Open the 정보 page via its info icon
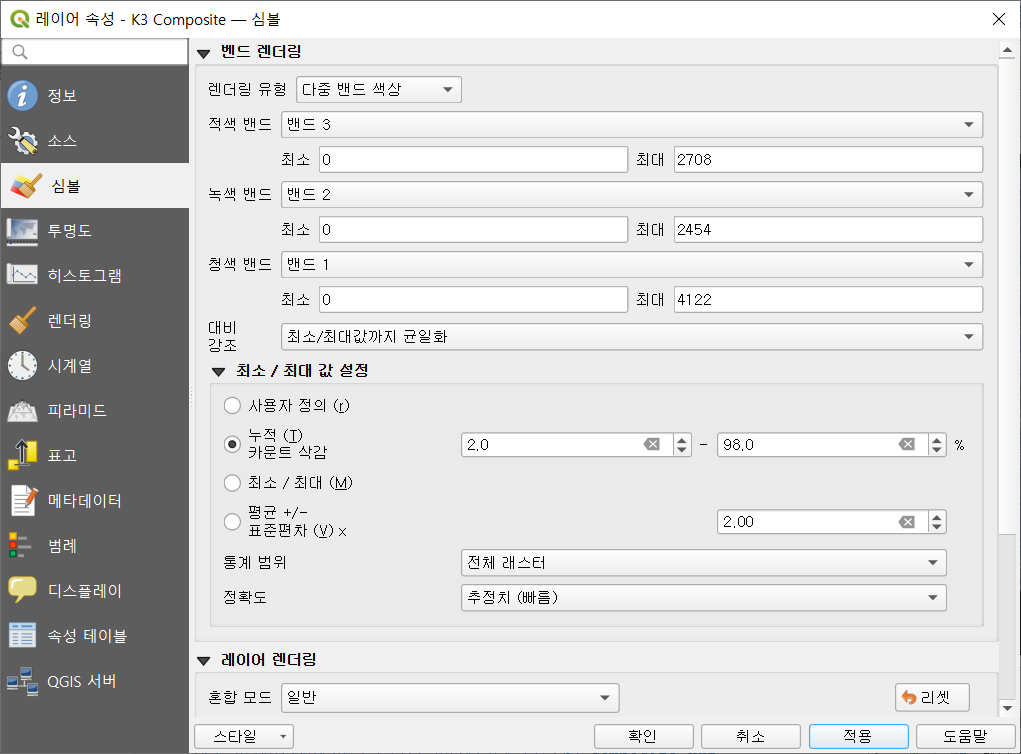 pos(23,96)
